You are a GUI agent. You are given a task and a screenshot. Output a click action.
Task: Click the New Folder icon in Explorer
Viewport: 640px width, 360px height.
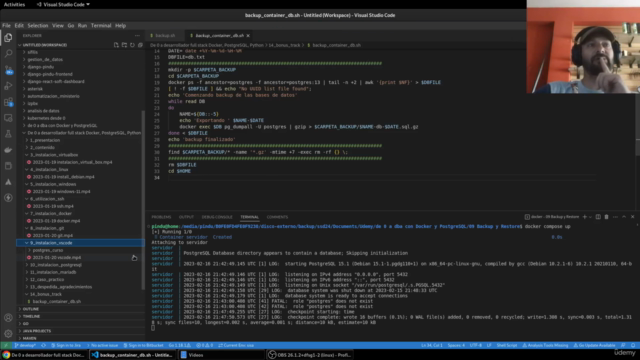pyautogui.click(x=124, y=45)
